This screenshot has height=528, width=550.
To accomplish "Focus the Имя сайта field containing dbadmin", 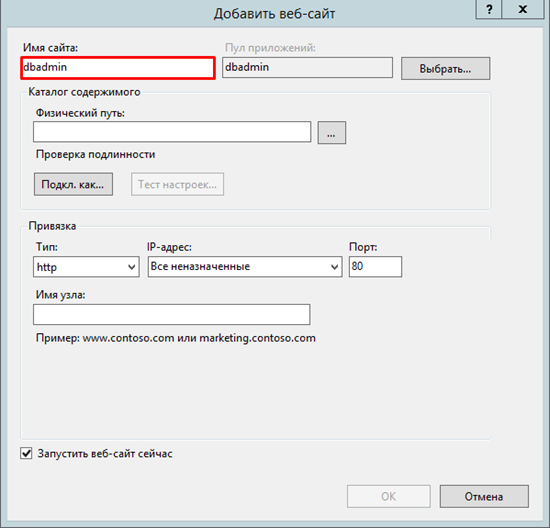I will 118,68.
